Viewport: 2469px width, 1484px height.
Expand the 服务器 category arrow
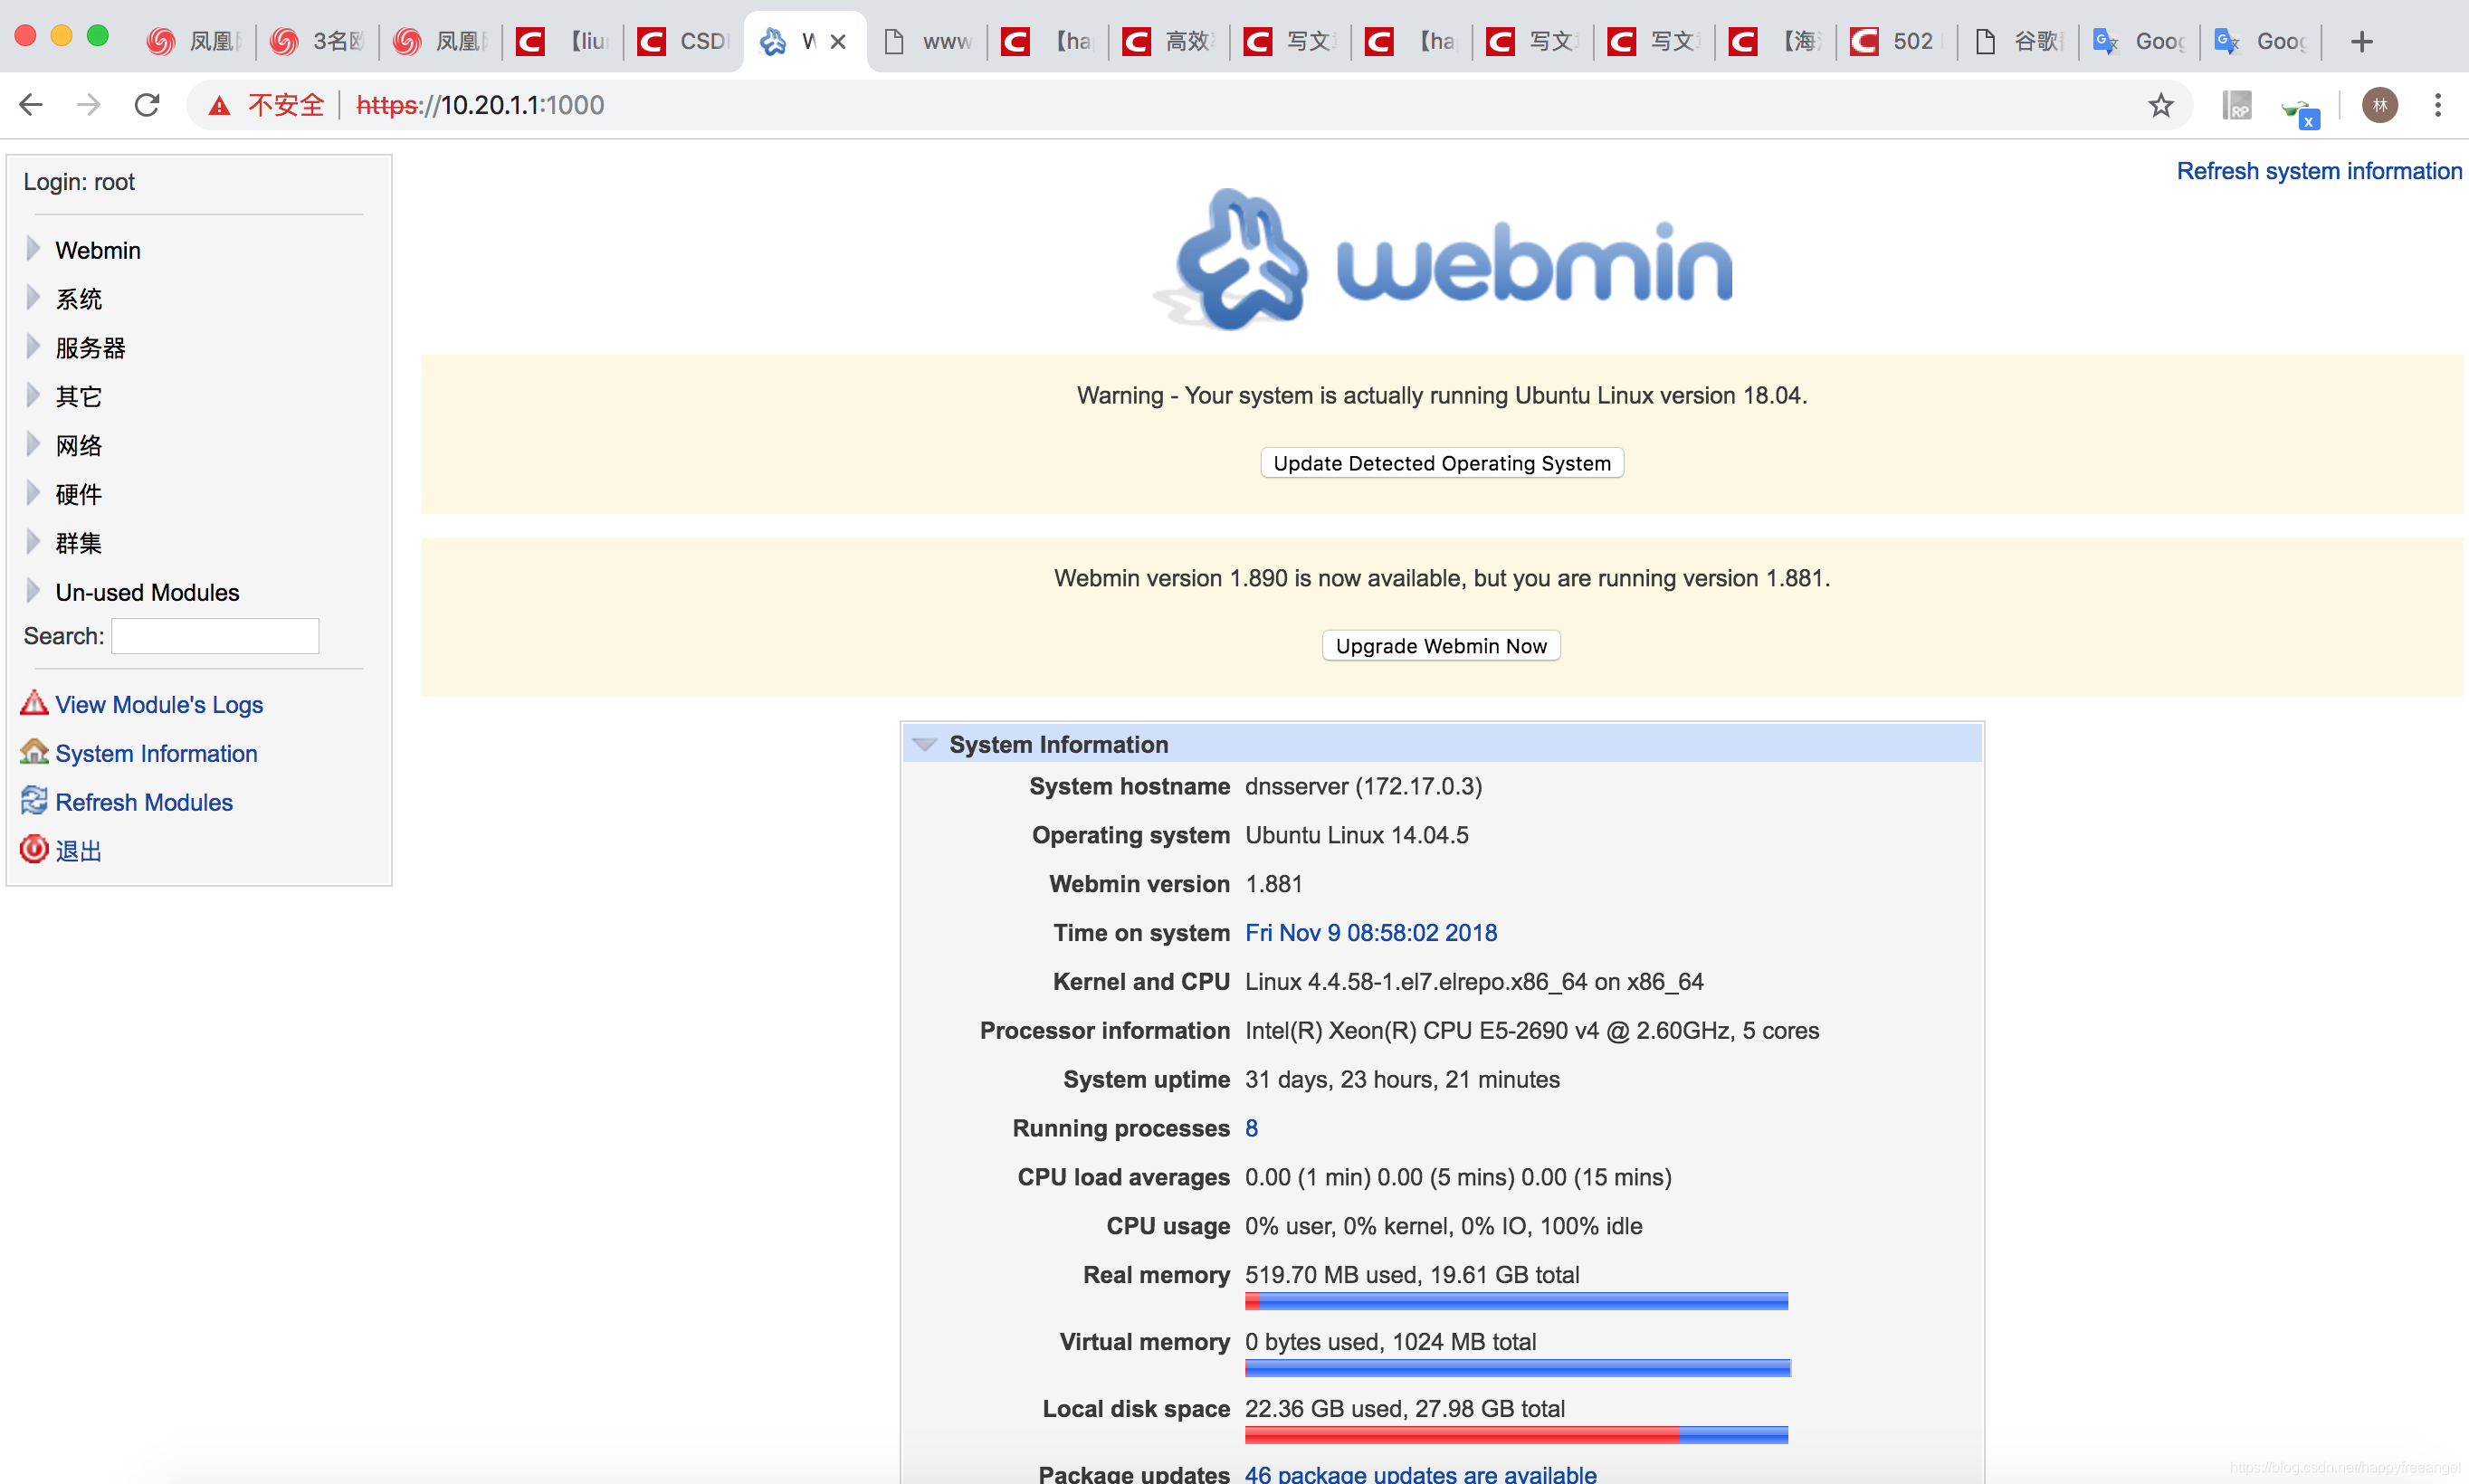(33, 347)
